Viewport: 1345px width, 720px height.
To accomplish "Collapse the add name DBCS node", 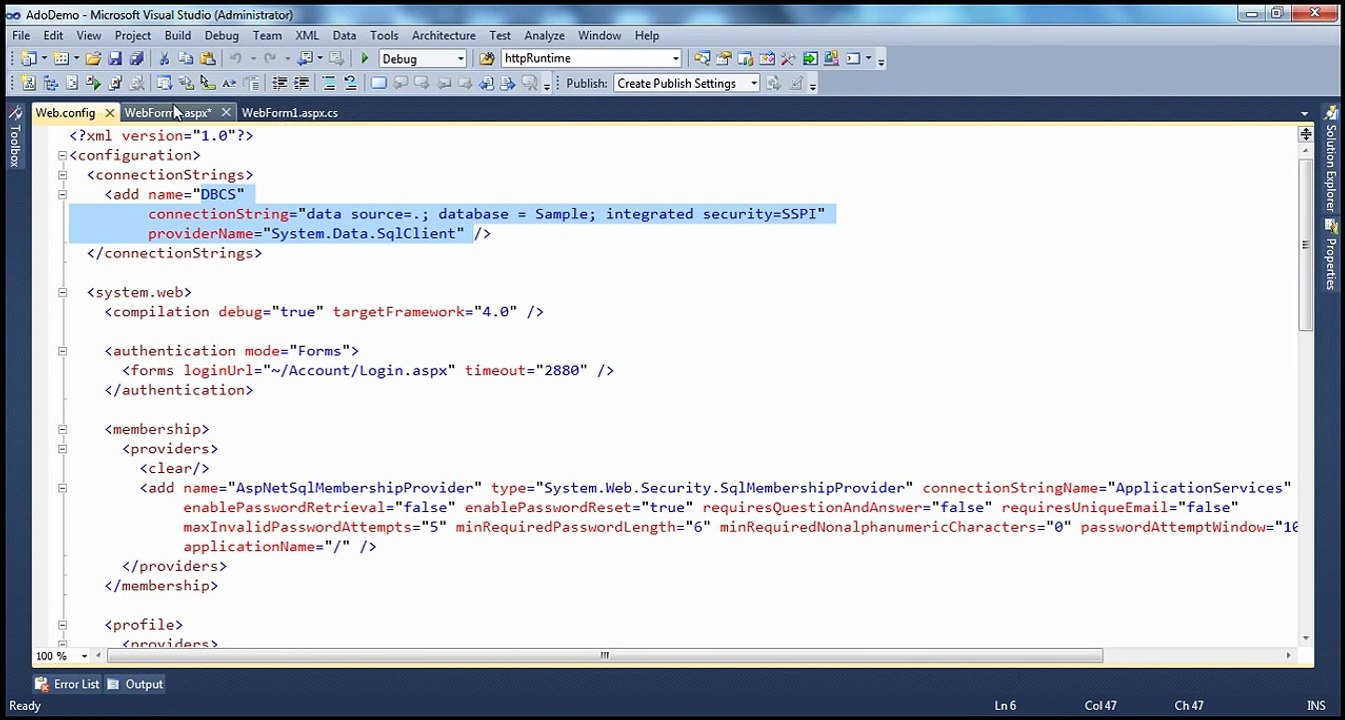I will (x=62, y=194).
